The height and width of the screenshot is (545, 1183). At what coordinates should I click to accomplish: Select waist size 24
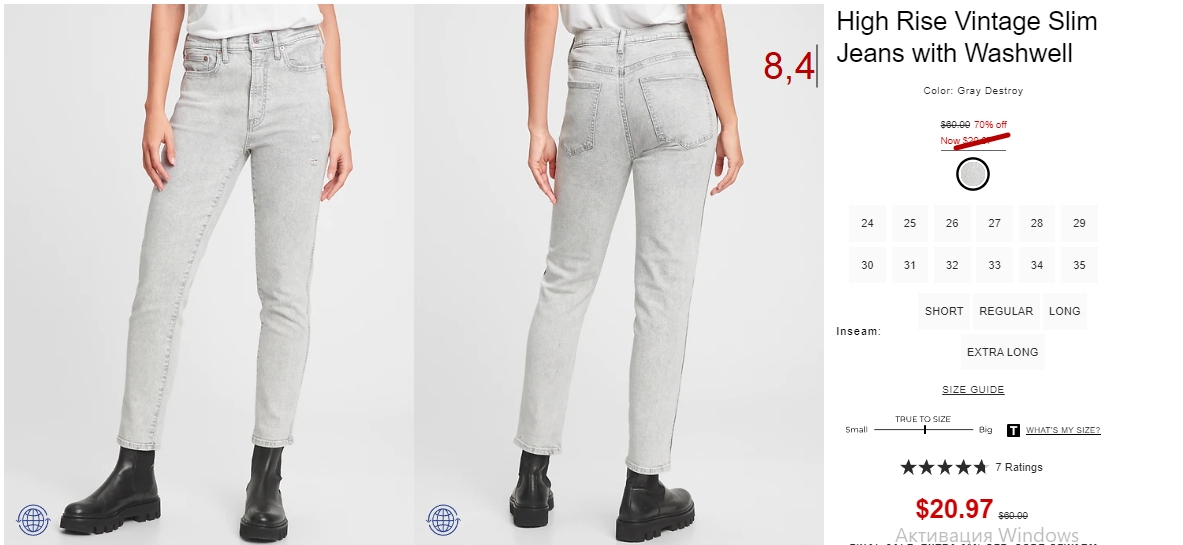pyautogui.click(x=868, y=223)
